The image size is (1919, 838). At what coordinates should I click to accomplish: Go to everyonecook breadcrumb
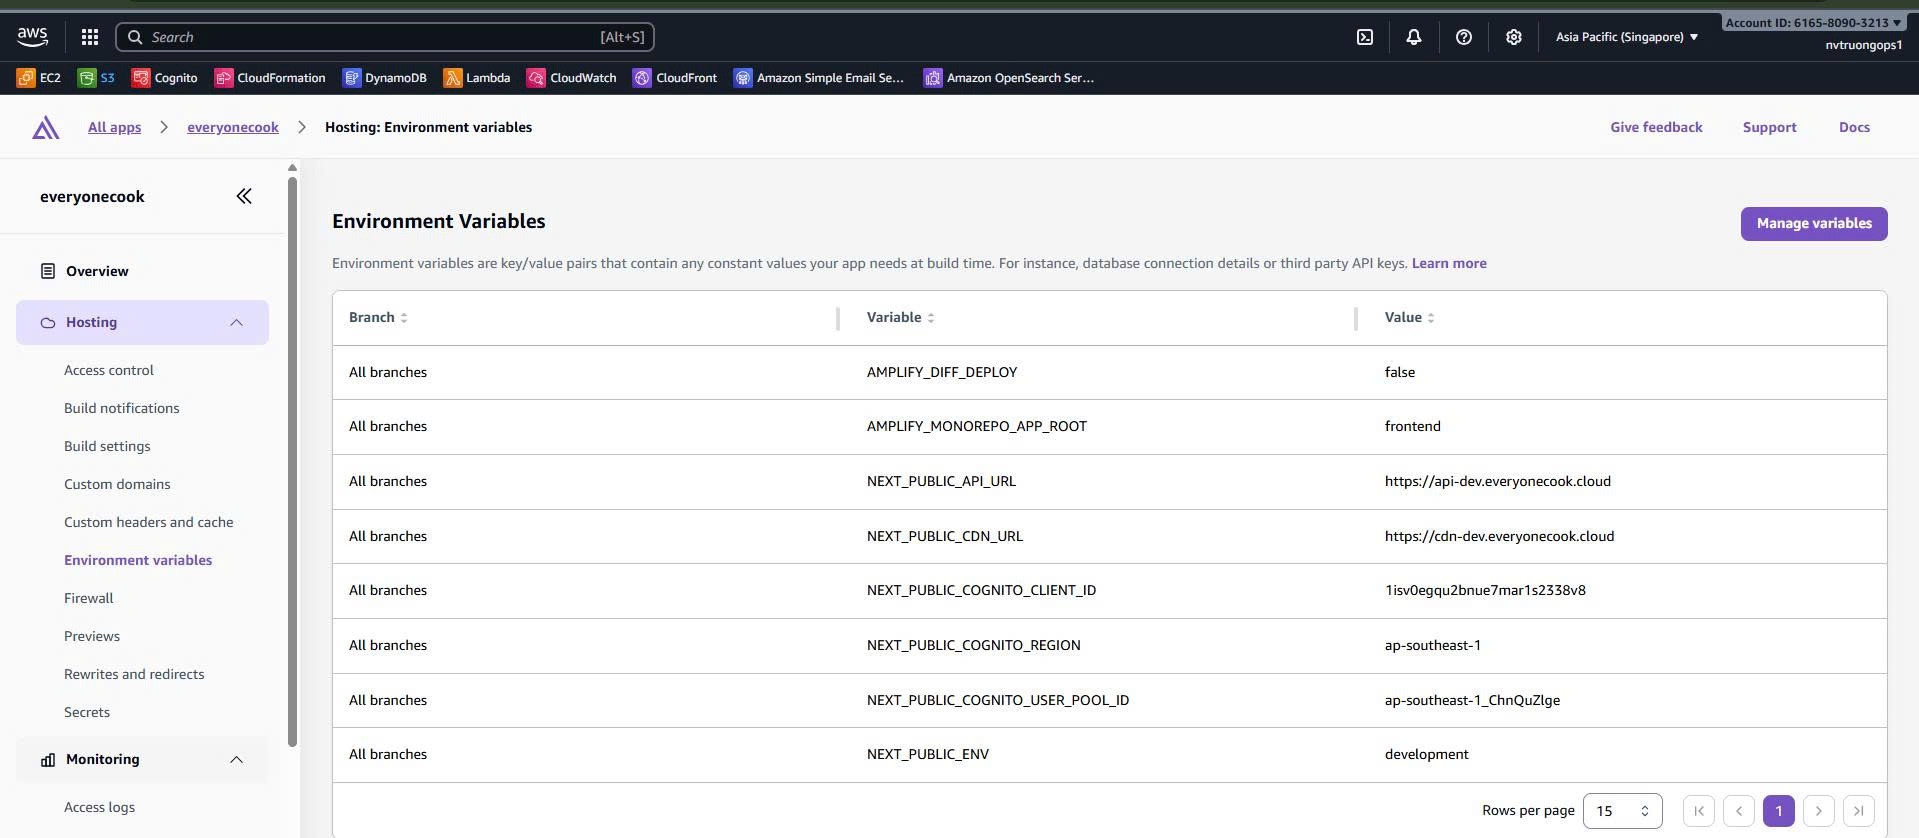pyautogui.click(x=233, y=127)
